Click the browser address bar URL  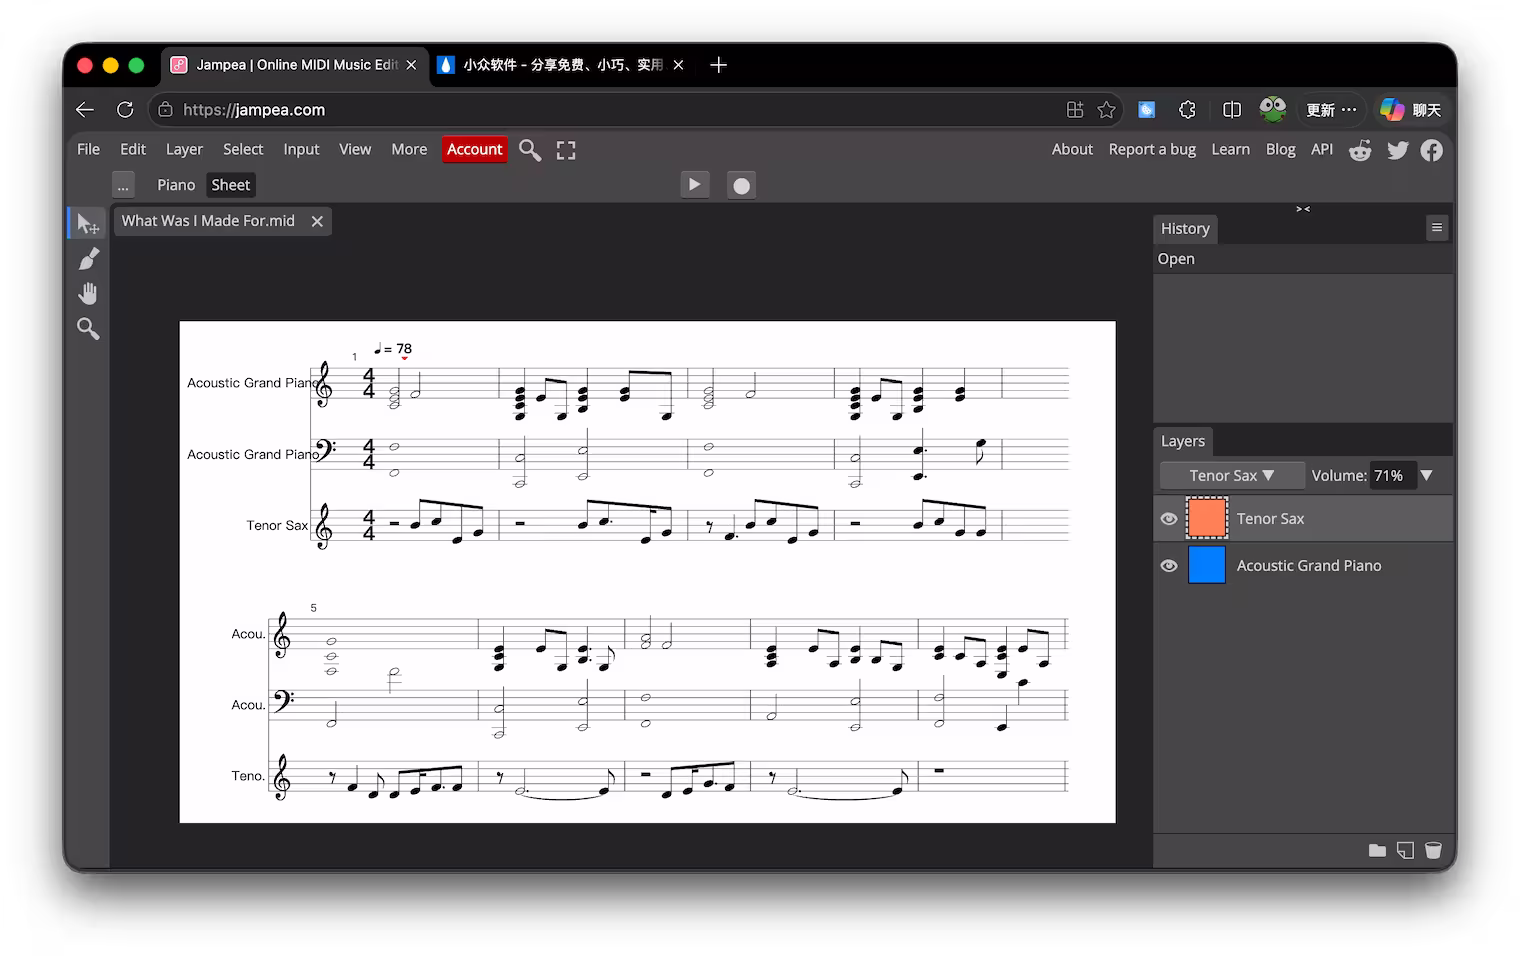254,110
